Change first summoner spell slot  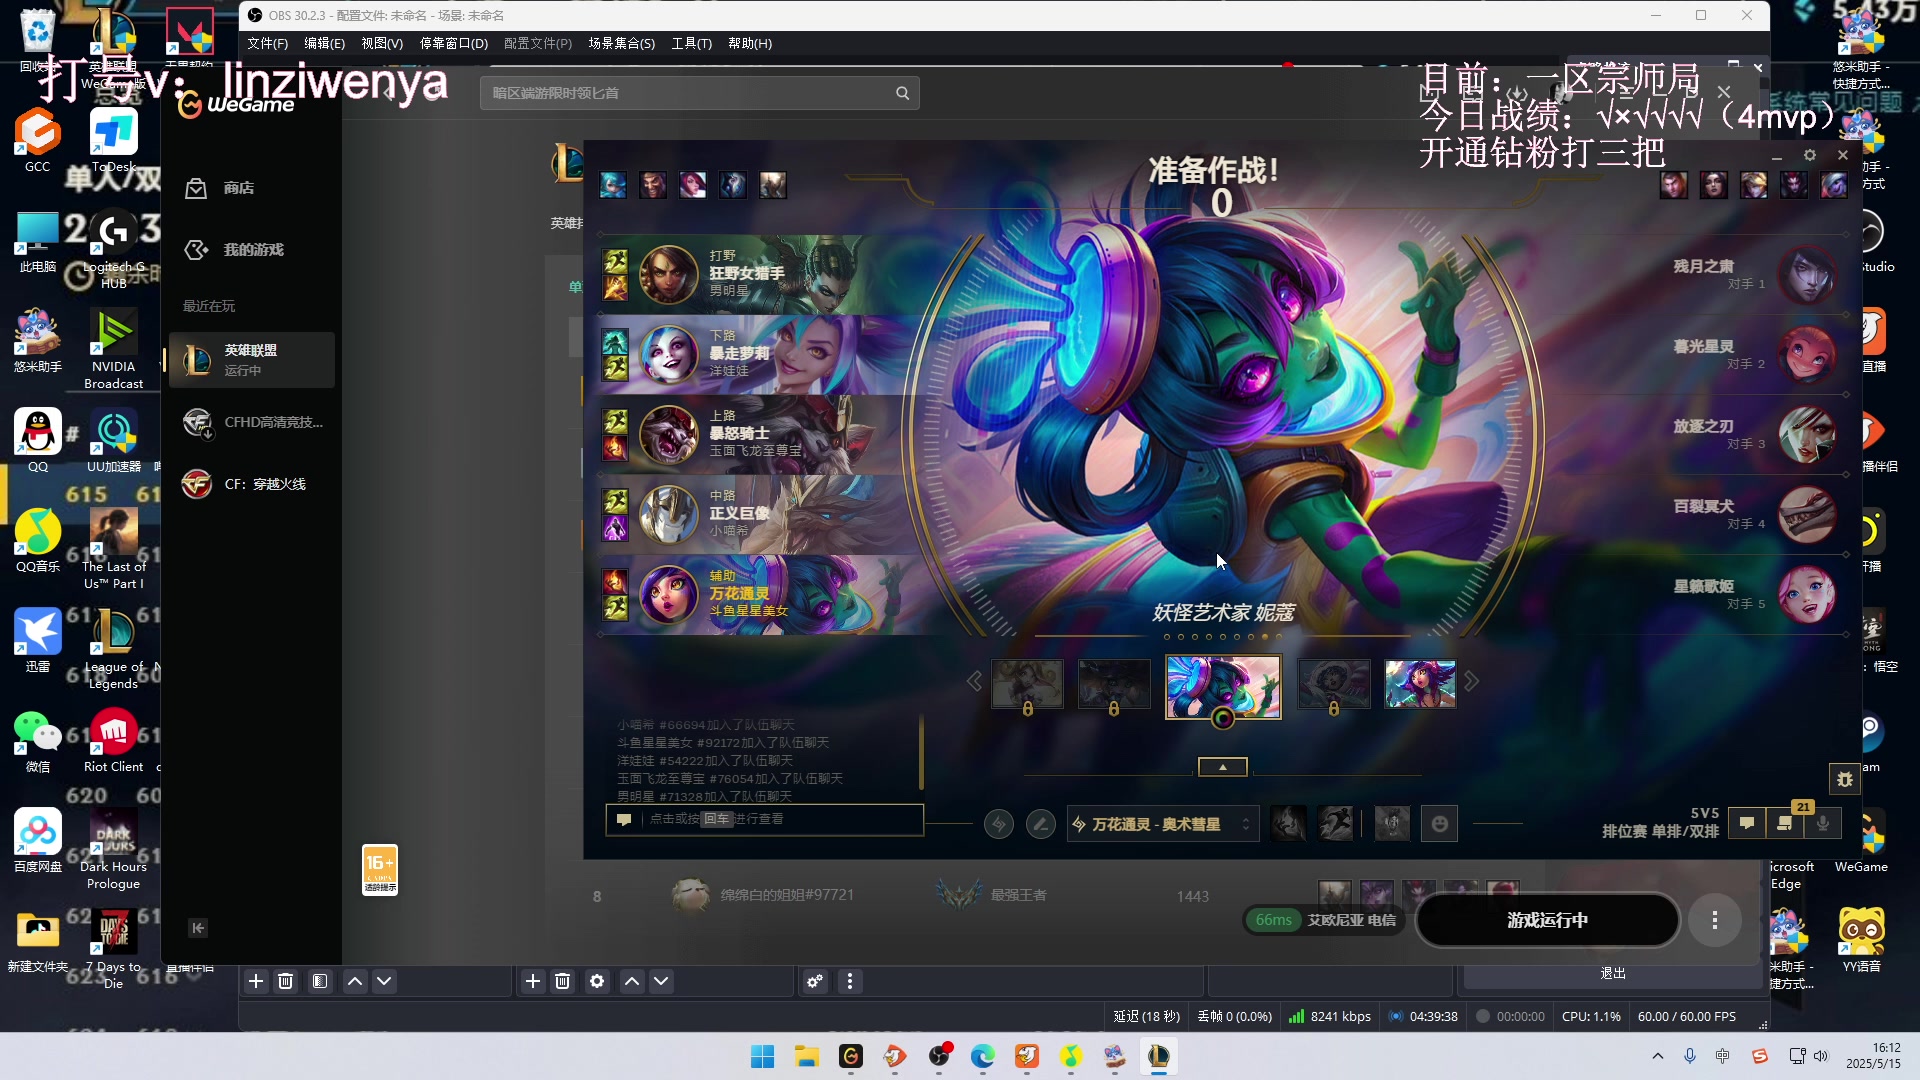(1289, 823)
